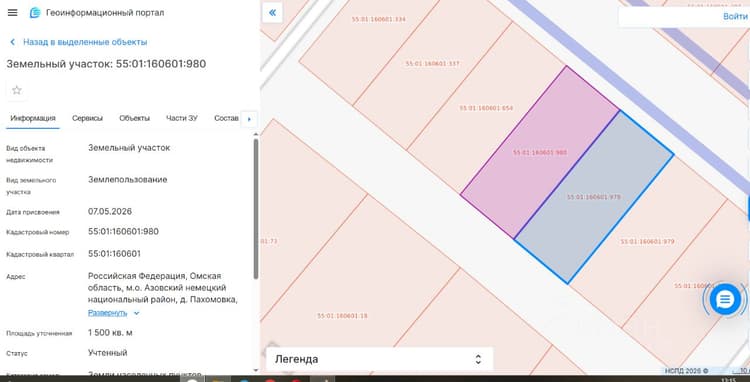Click parcel labeled 55:01:160601:654 on map

486,108
